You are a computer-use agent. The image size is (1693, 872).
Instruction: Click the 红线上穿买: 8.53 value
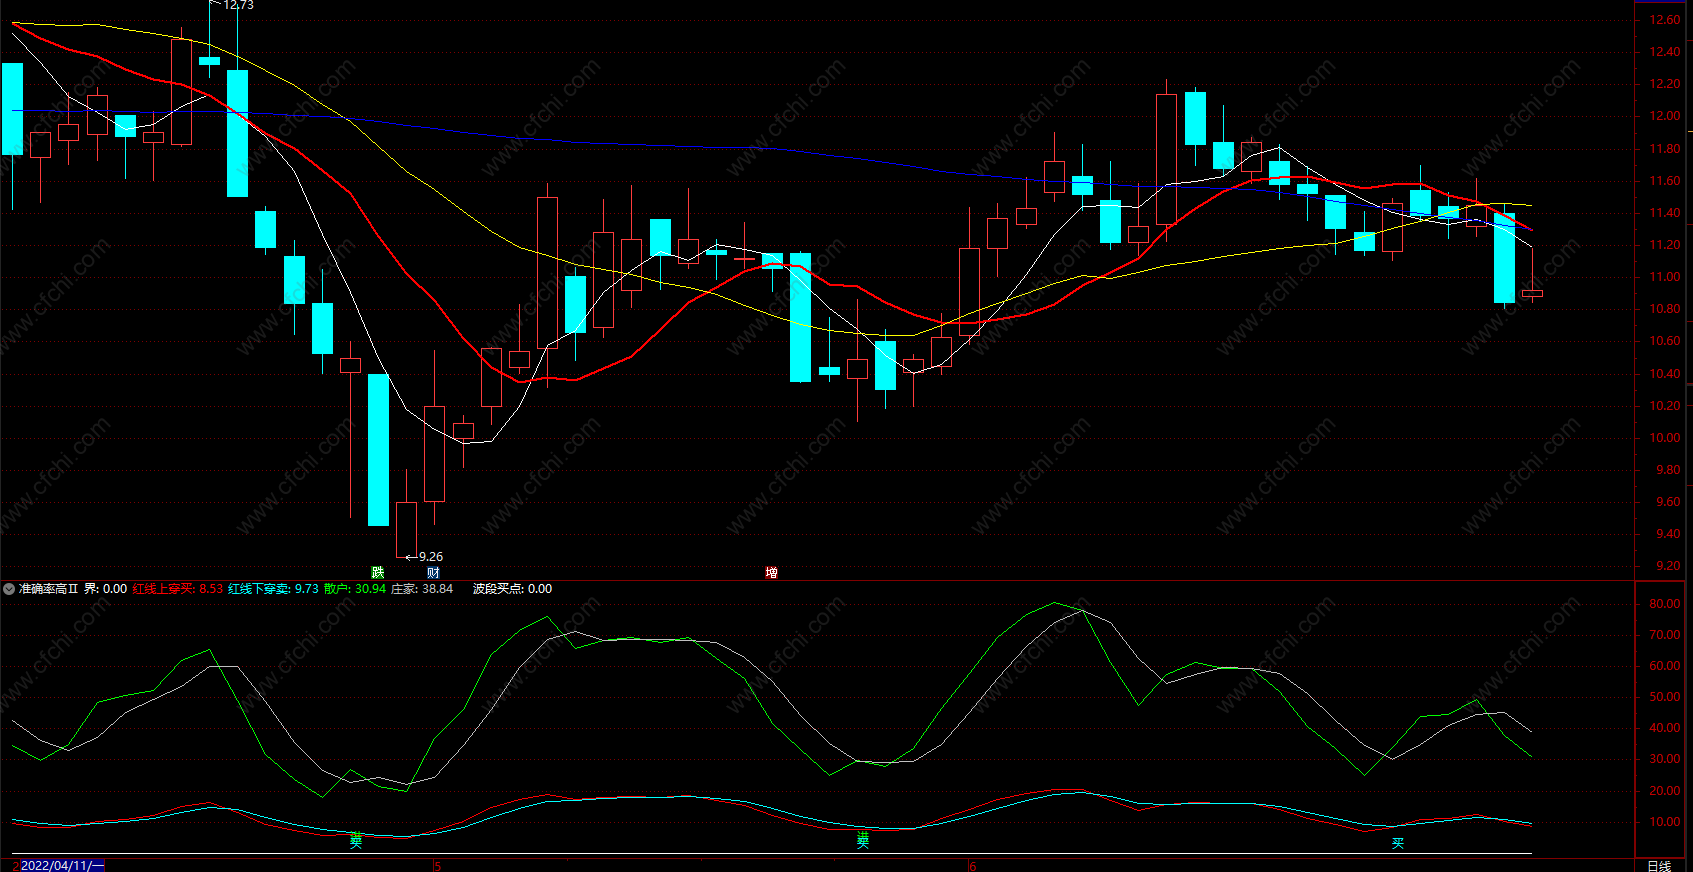point(178,589)
